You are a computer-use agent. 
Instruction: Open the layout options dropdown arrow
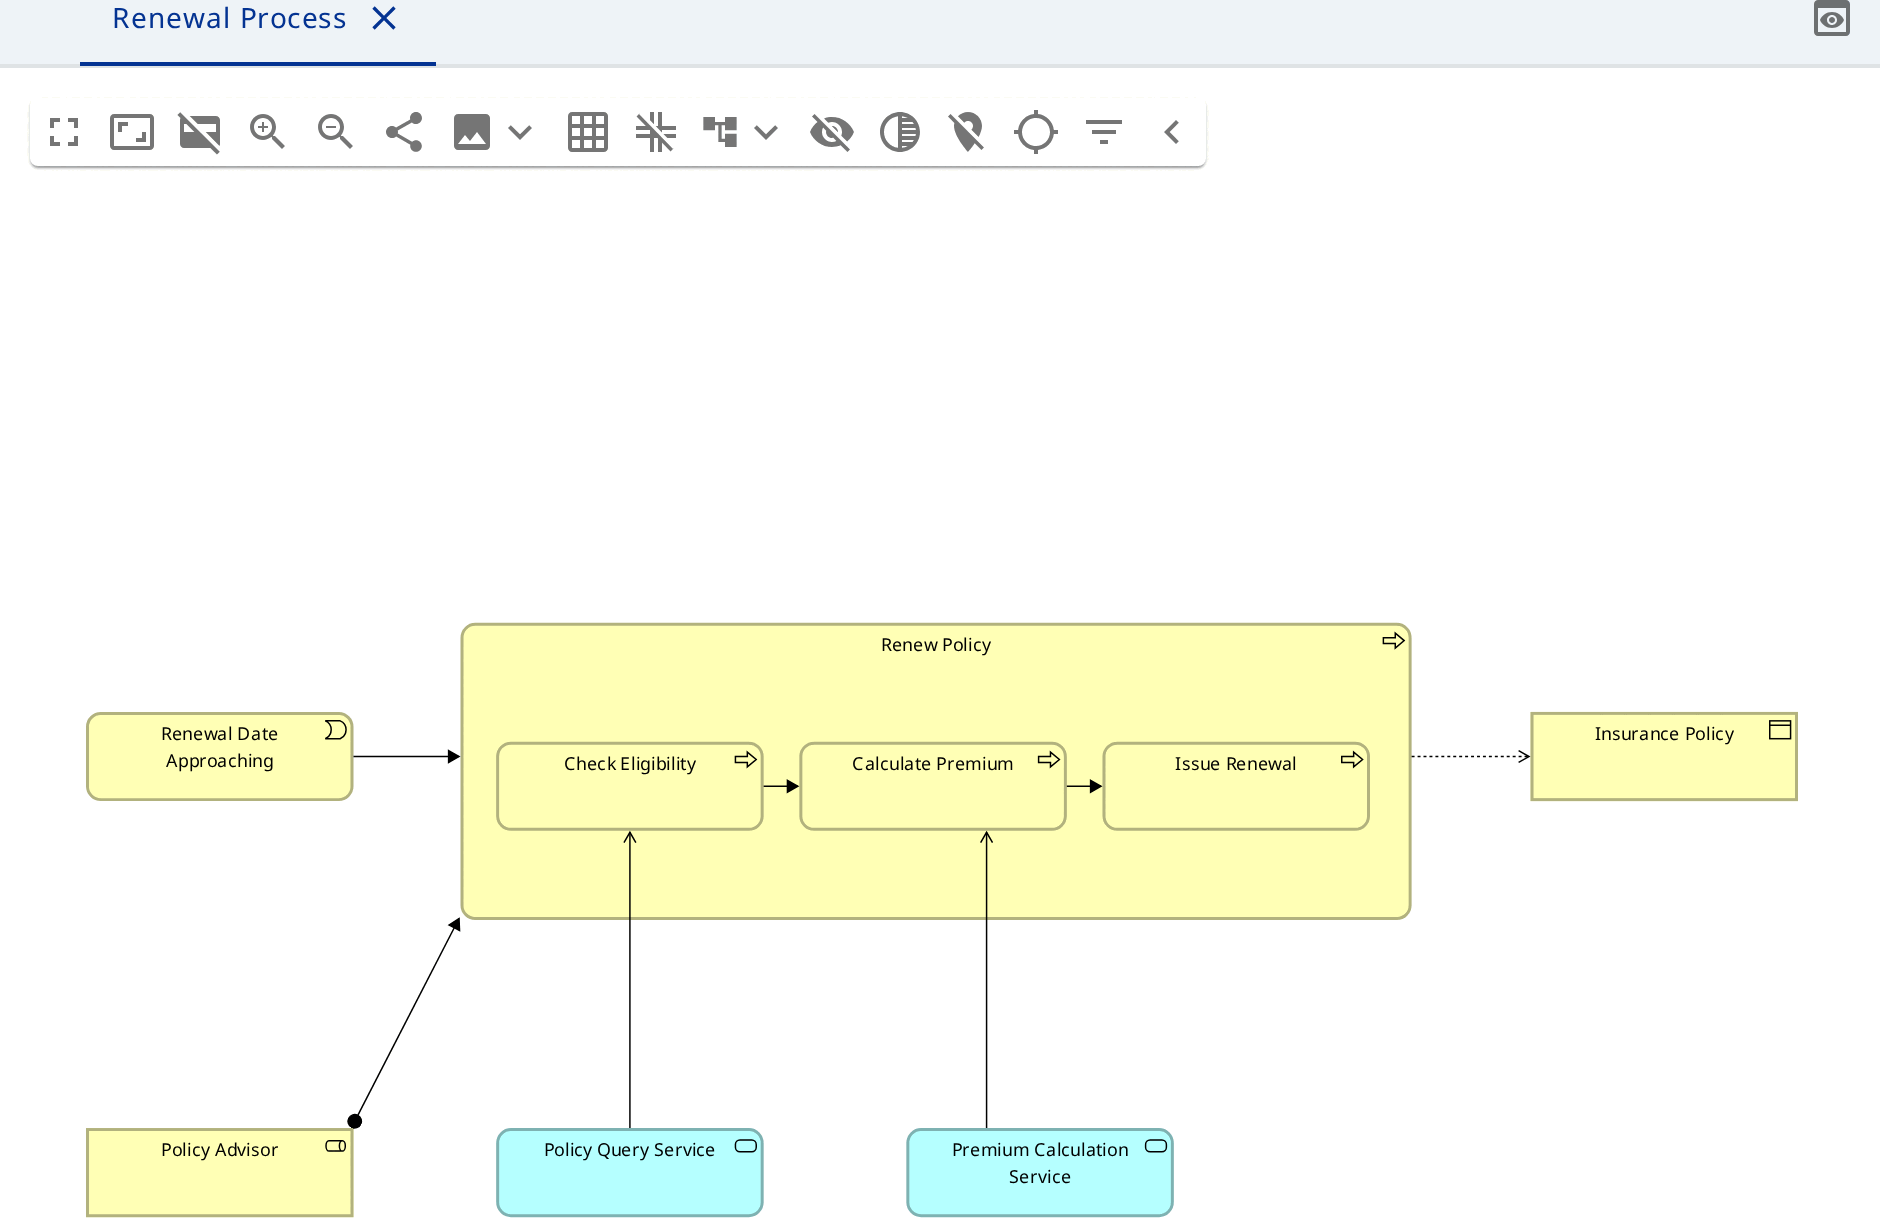766,132
